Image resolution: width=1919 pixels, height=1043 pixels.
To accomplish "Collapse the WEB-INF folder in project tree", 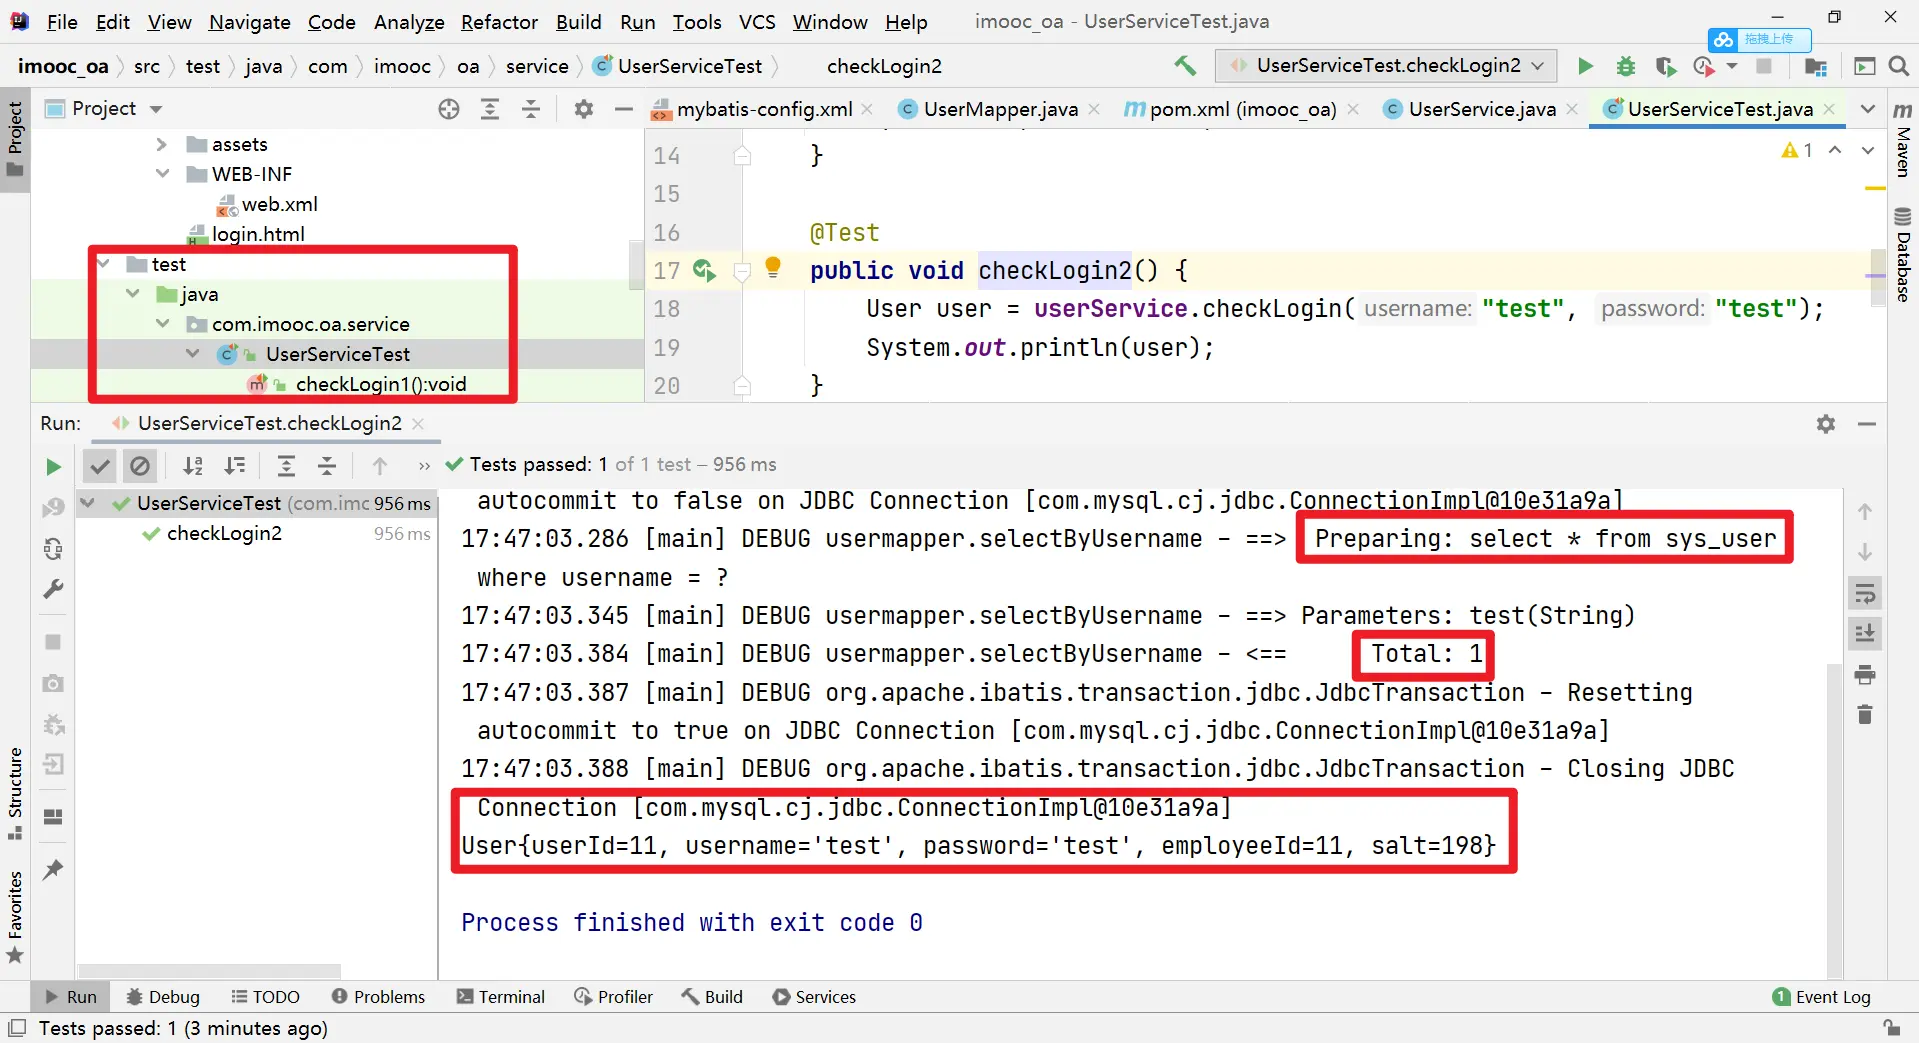I will [162, 174].
